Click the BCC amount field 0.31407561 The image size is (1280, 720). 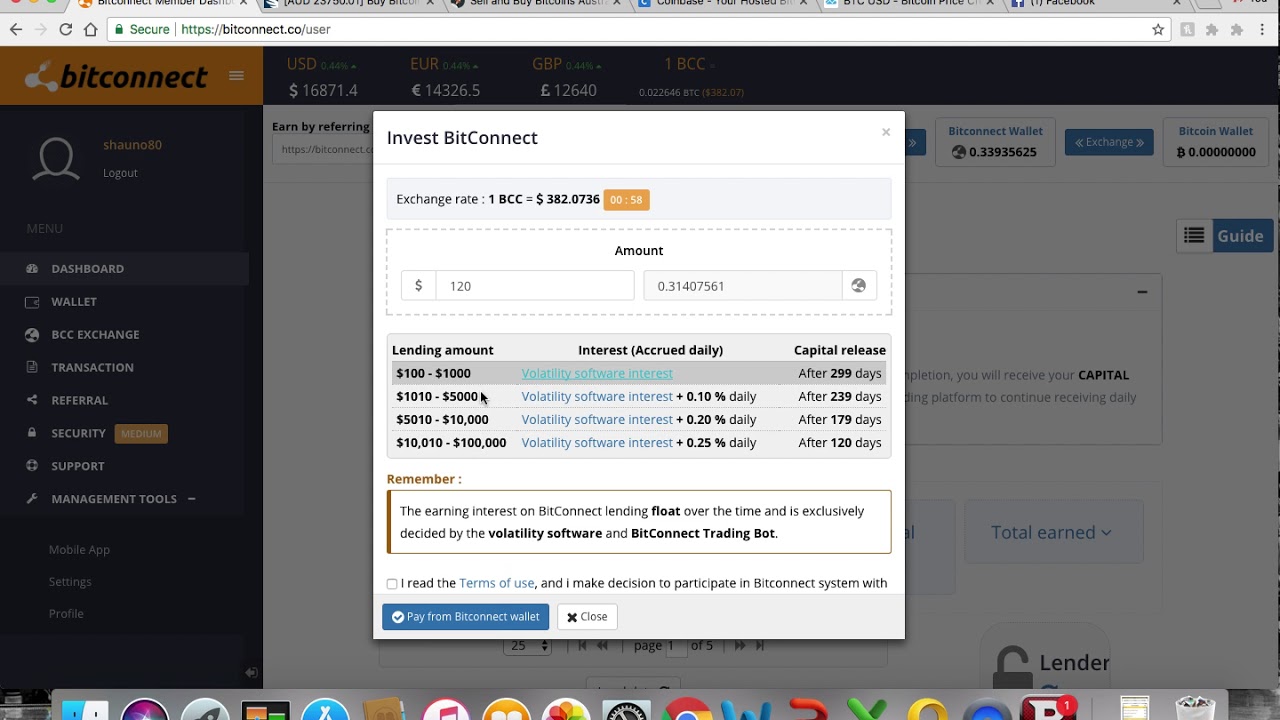click(743, 286)
